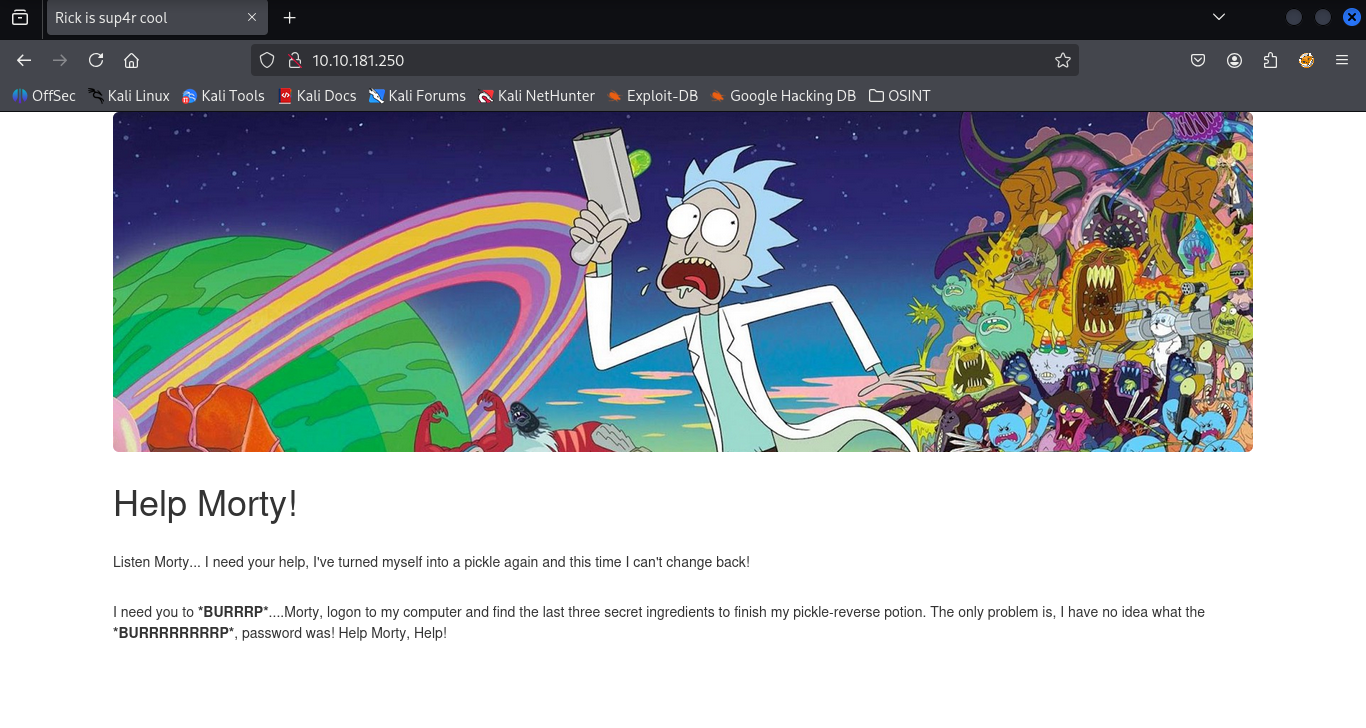1366x728 pixels.
Task: Expand the list all tabs chevron
Action: [1218, 17]
